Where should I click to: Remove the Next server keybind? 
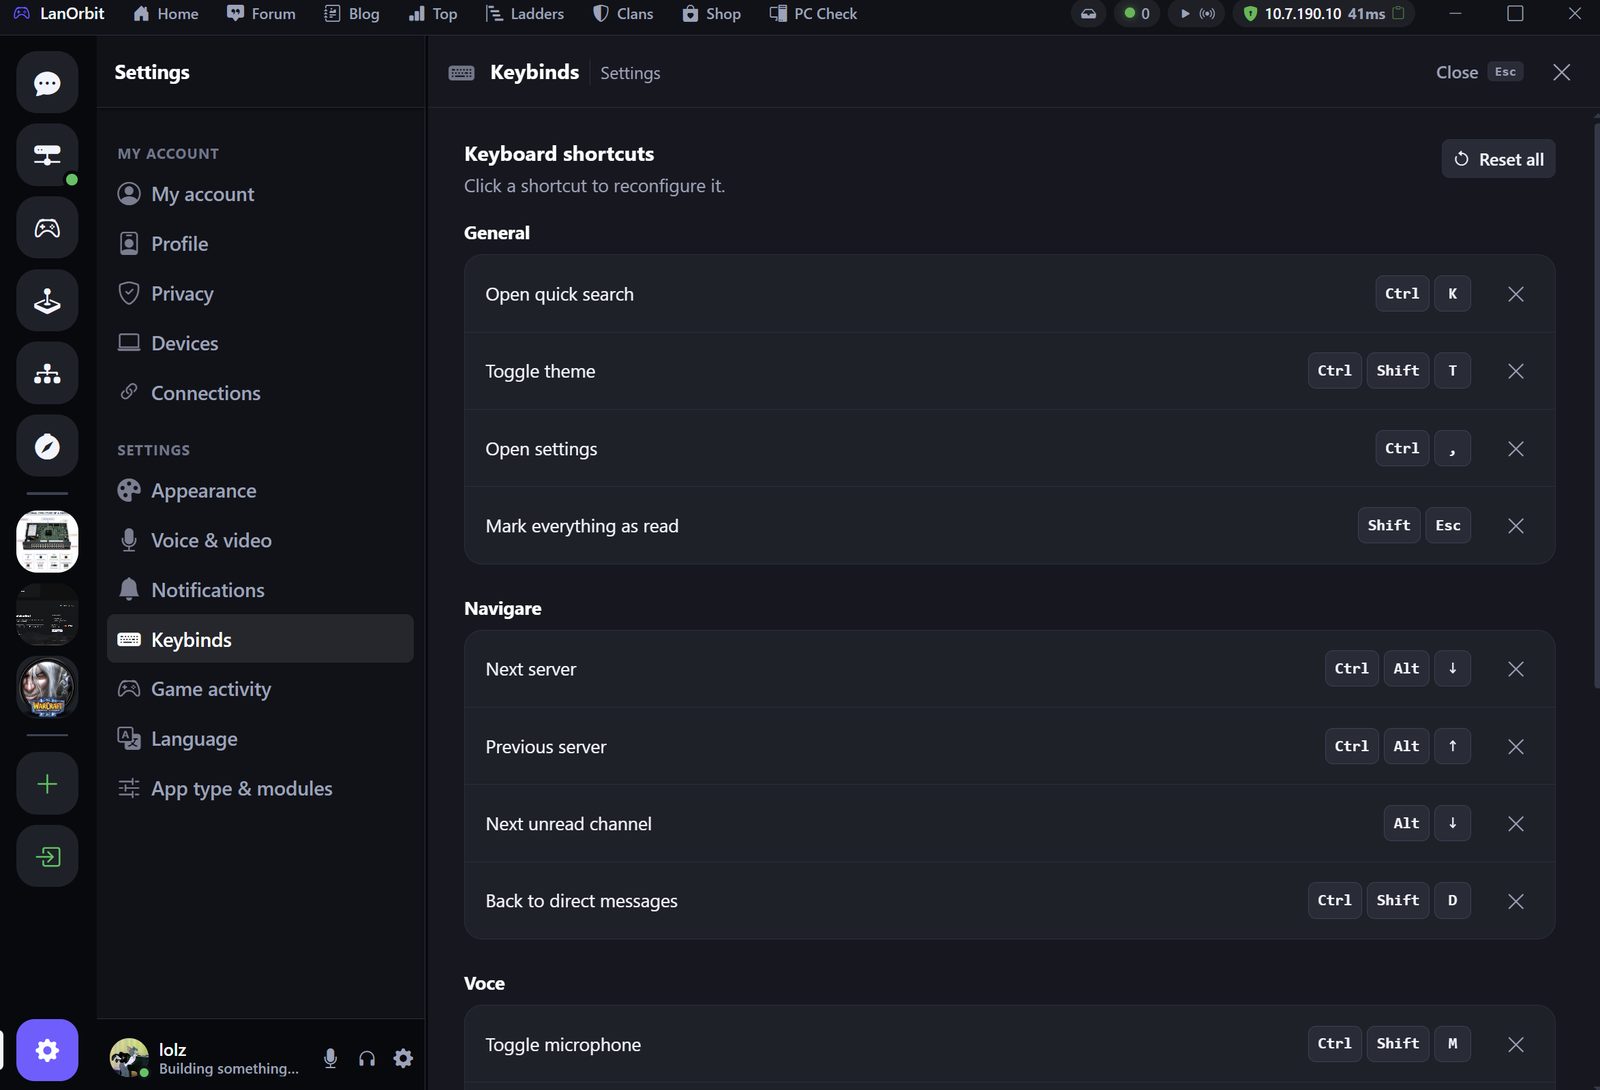1516,669
